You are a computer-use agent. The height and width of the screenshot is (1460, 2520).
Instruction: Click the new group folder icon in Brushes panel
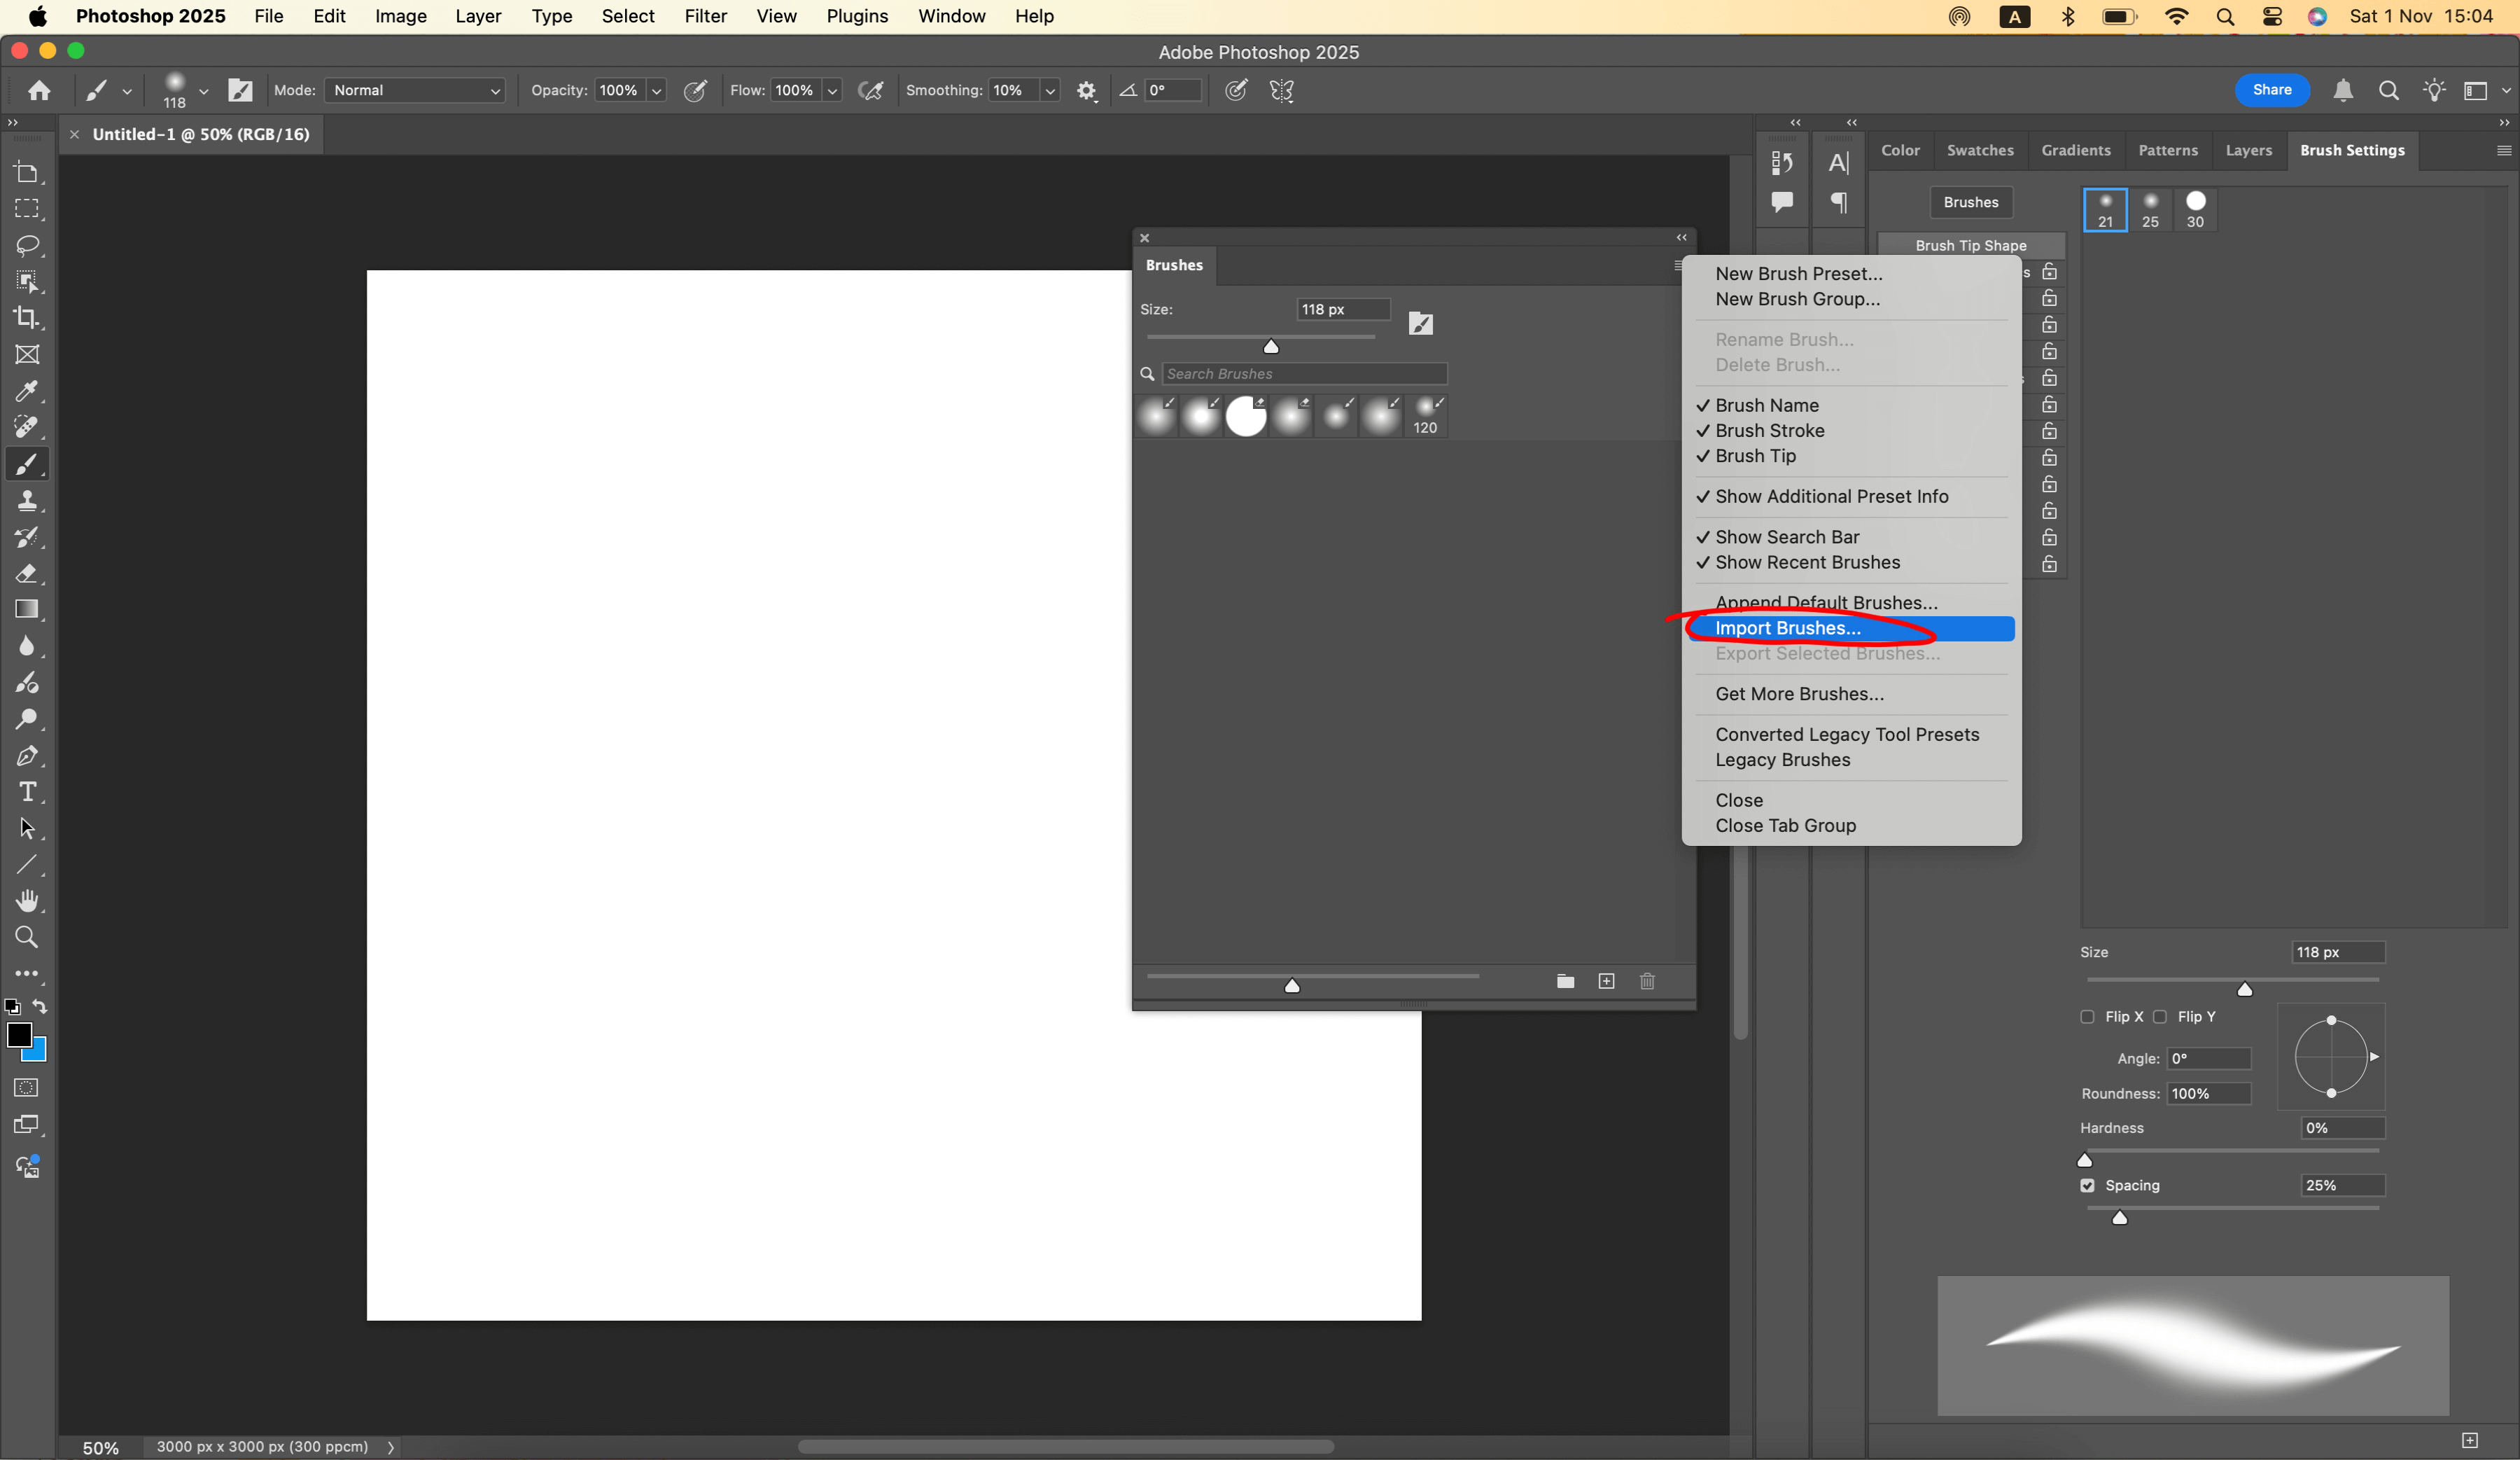coord(1565,981)
